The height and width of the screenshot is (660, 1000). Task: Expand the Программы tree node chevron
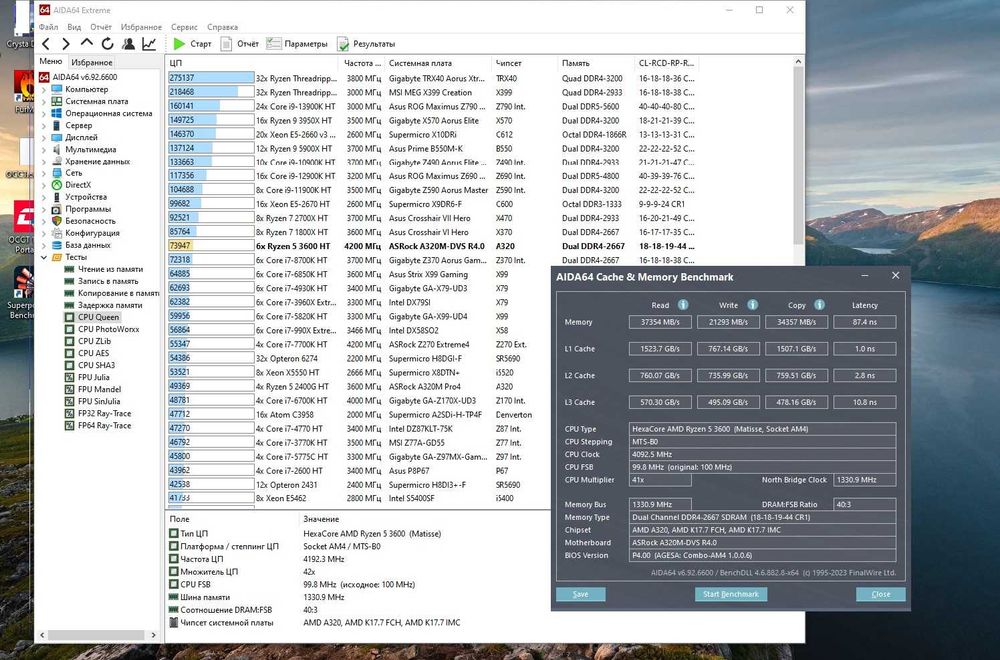tap(44, 210)
